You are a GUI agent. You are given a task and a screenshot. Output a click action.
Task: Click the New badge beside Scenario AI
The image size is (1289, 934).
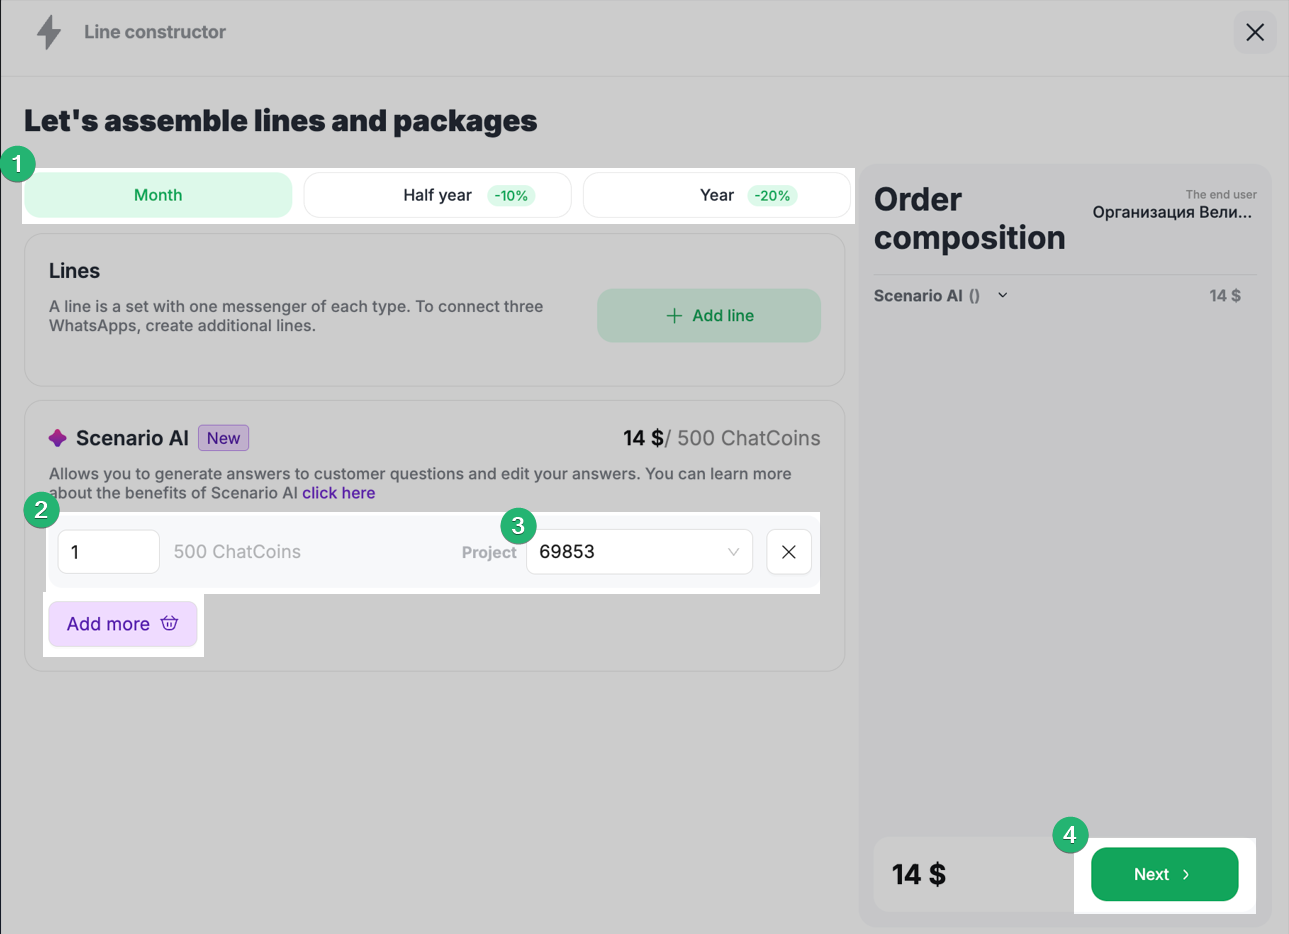point(223,438)
